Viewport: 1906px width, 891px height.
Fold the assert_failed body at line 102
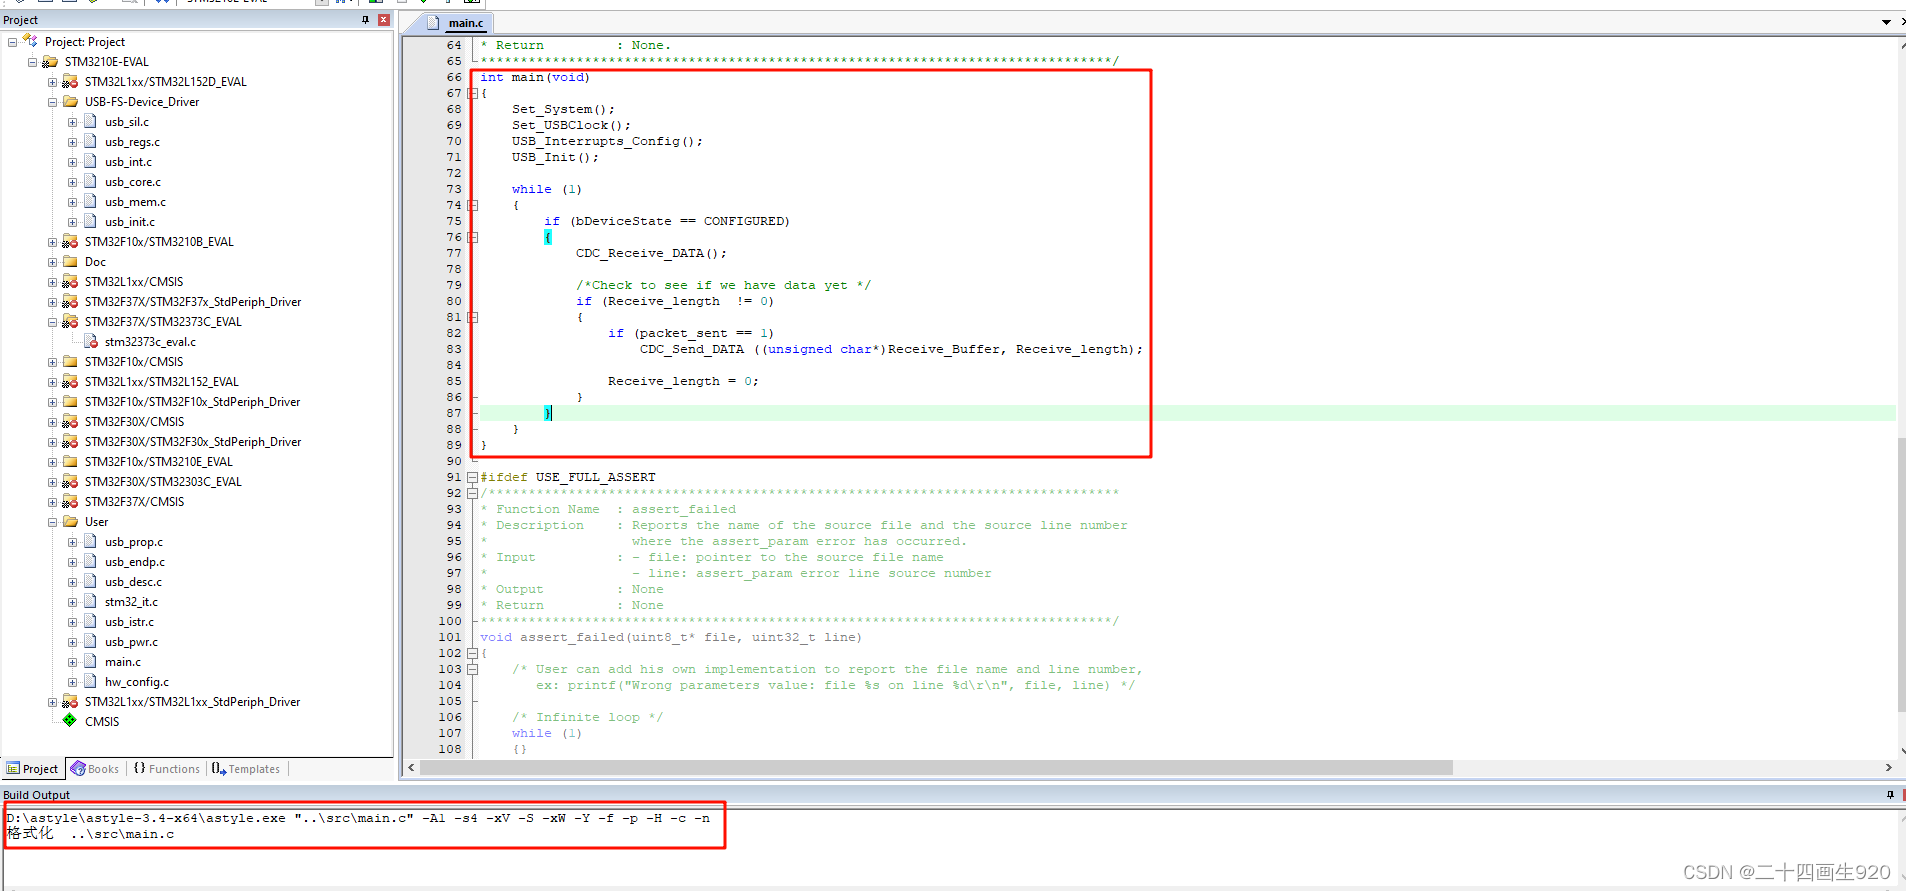pyautogui.click(x=473, y=653)
